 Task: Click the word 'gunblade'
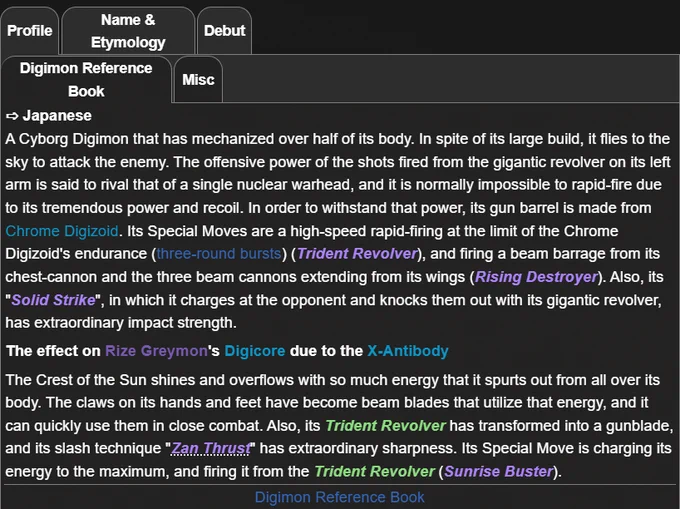(x=637, y=426)
